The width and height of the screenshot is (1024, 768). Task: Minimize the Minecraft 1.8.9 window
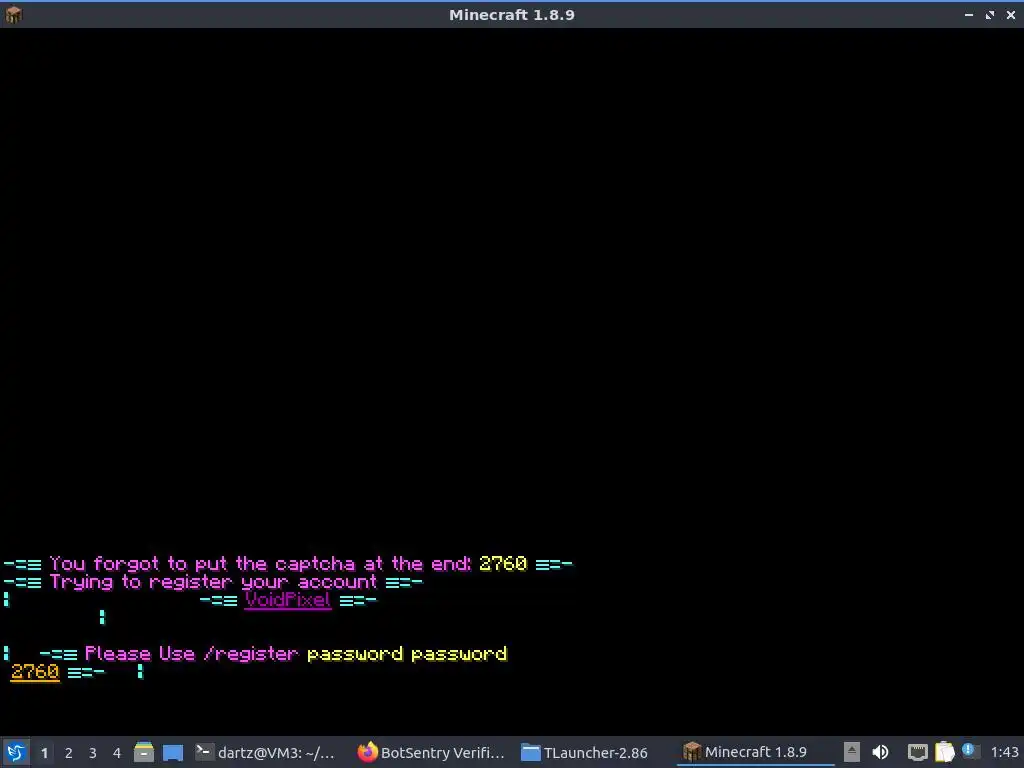coord(968,14)
